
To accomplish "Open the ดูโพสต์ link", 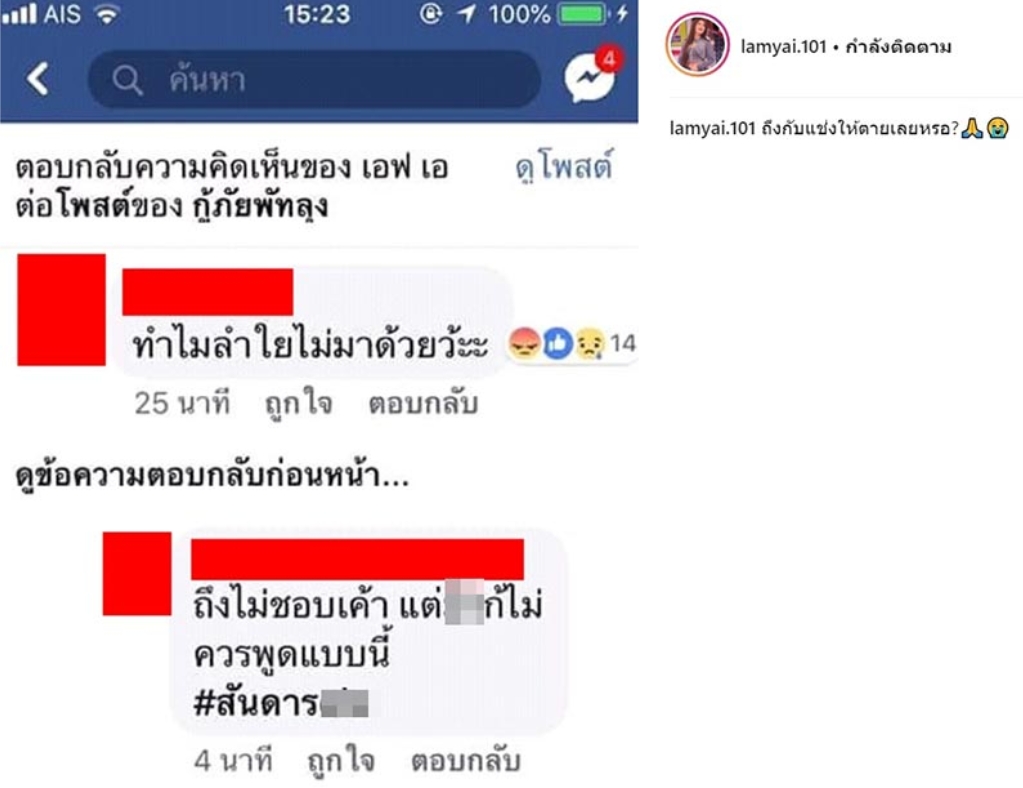I will [x=564, y=167].
